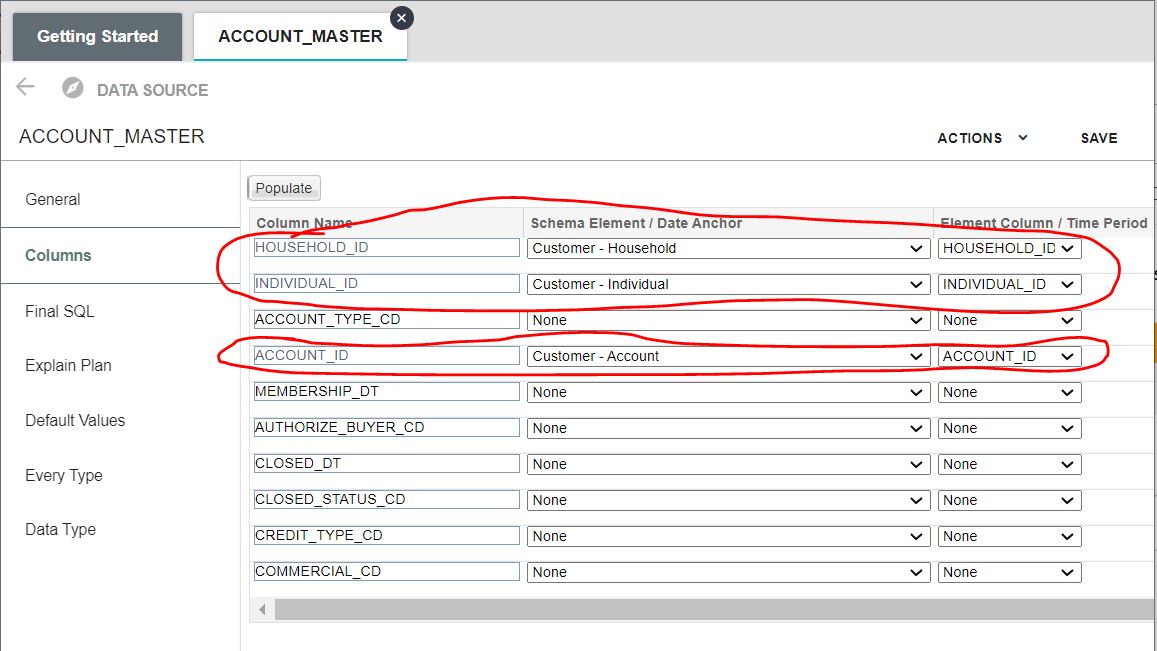Open Element Column dropdown for COMMERCIAL_CD row
The image size is (1157, 651).
pos(1008,572)
